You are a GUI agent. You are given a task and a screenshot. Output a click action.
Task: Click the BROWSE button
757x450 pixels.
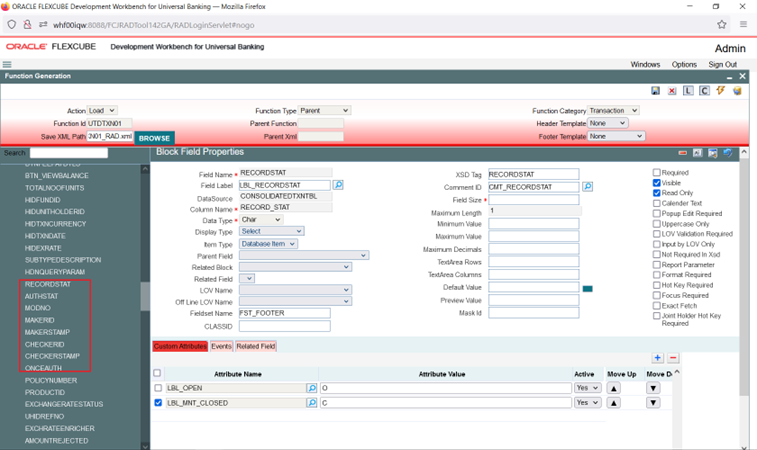(x=154, y=138)
